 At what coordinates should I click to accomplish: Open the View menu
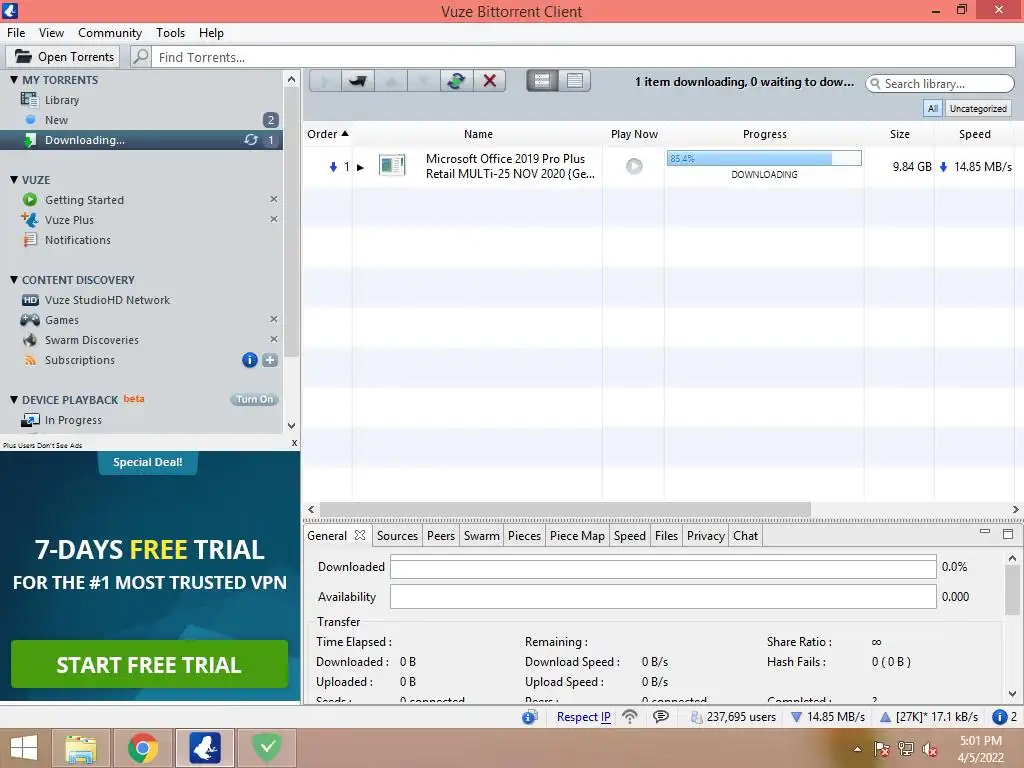[51, 33]
